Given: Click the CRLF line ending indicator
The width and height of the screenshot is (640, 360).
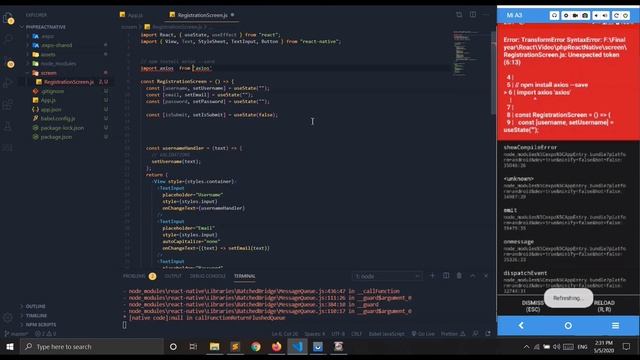Looking at the screenshot, I should pos(356,334).
